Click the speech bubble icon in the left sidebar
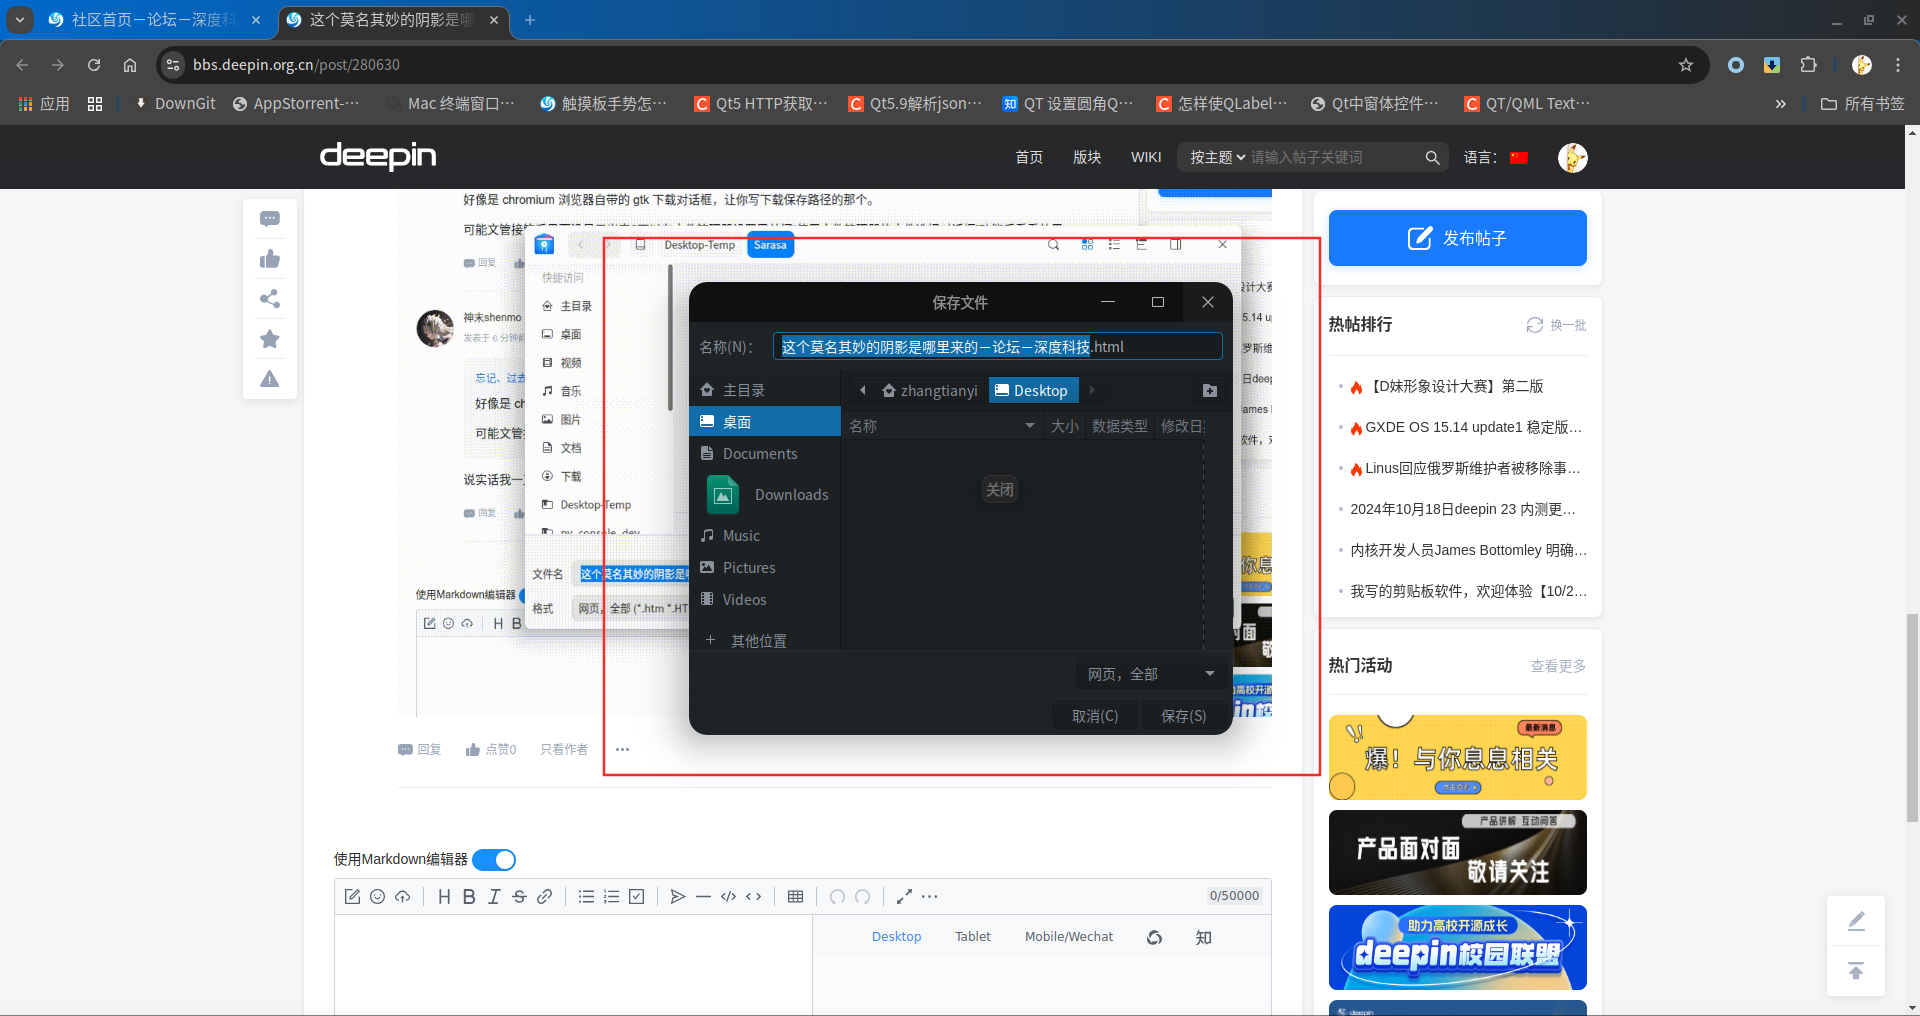This screenshot has height=1016, width=1920. tap(270, 219)
